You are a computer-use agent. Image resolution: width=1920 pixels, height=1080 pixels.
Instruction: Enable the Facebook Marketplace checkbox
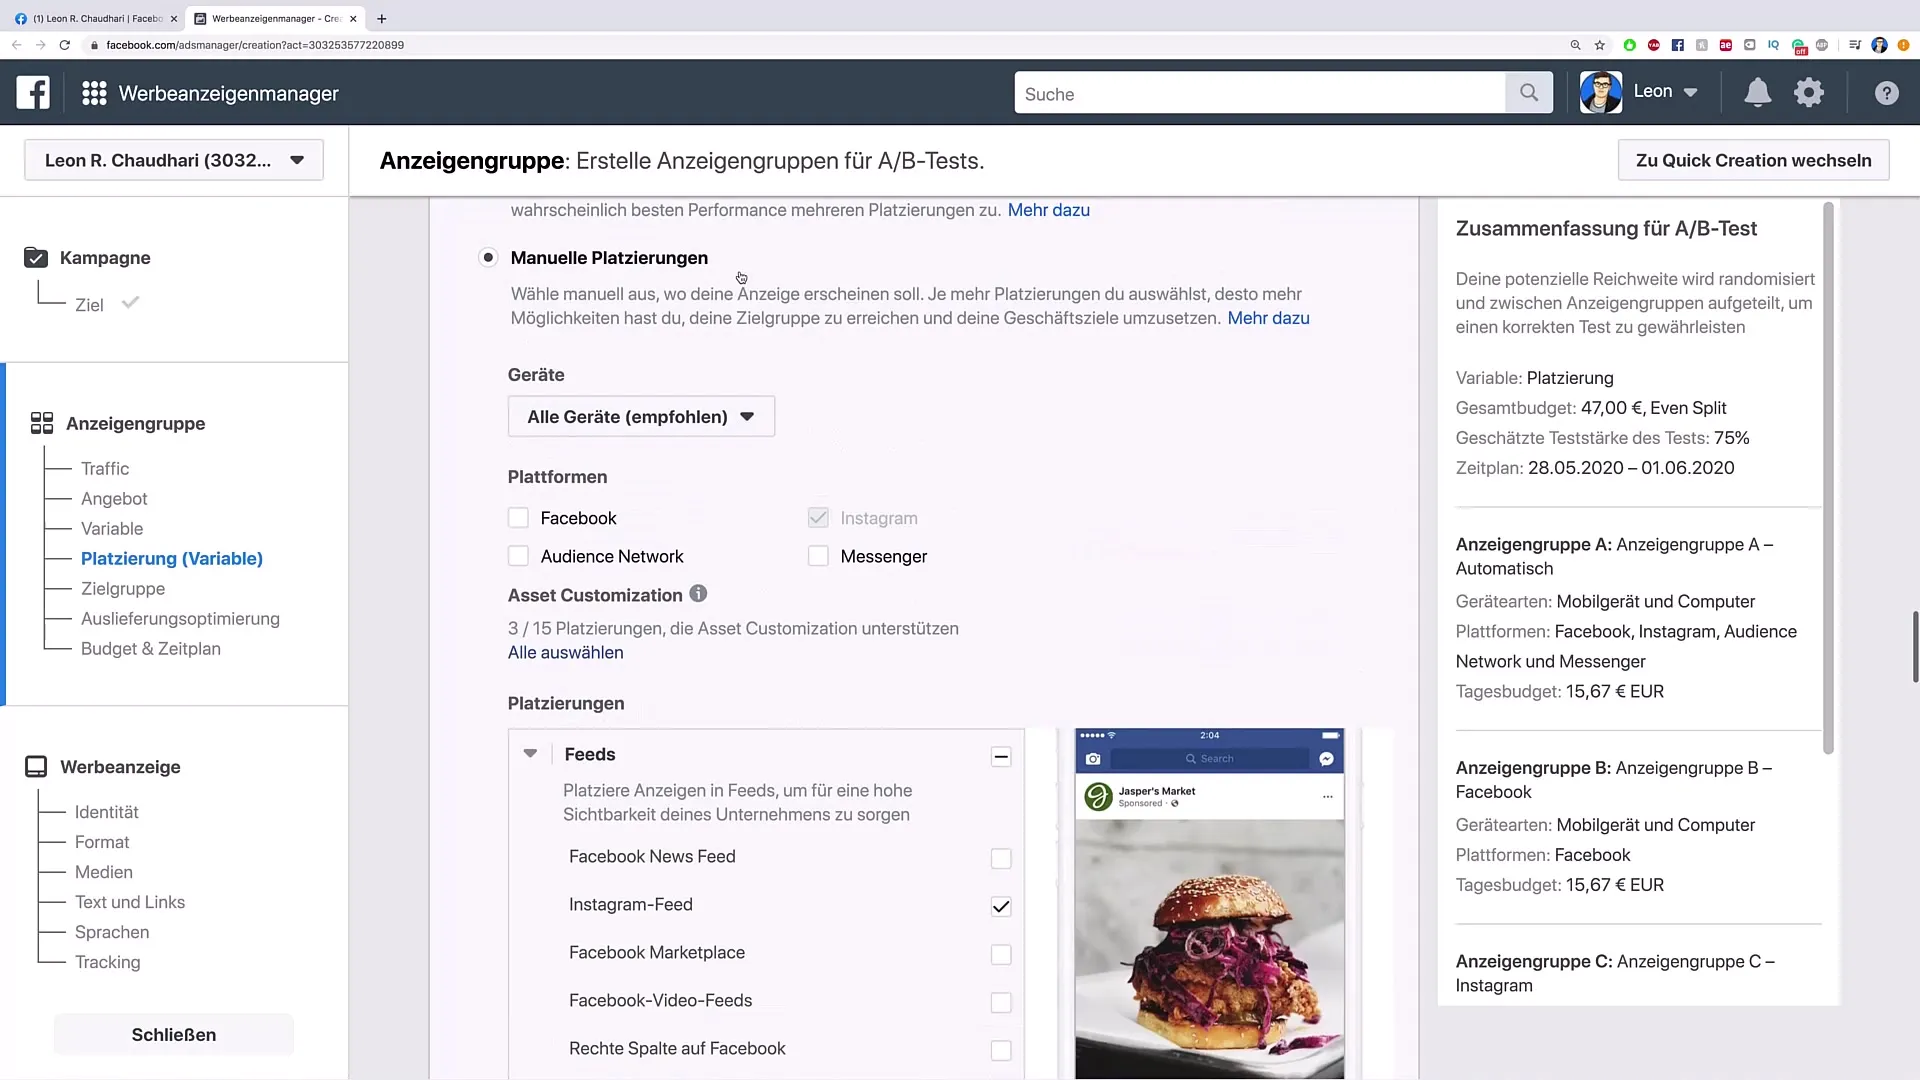[x=1000, y=953]
